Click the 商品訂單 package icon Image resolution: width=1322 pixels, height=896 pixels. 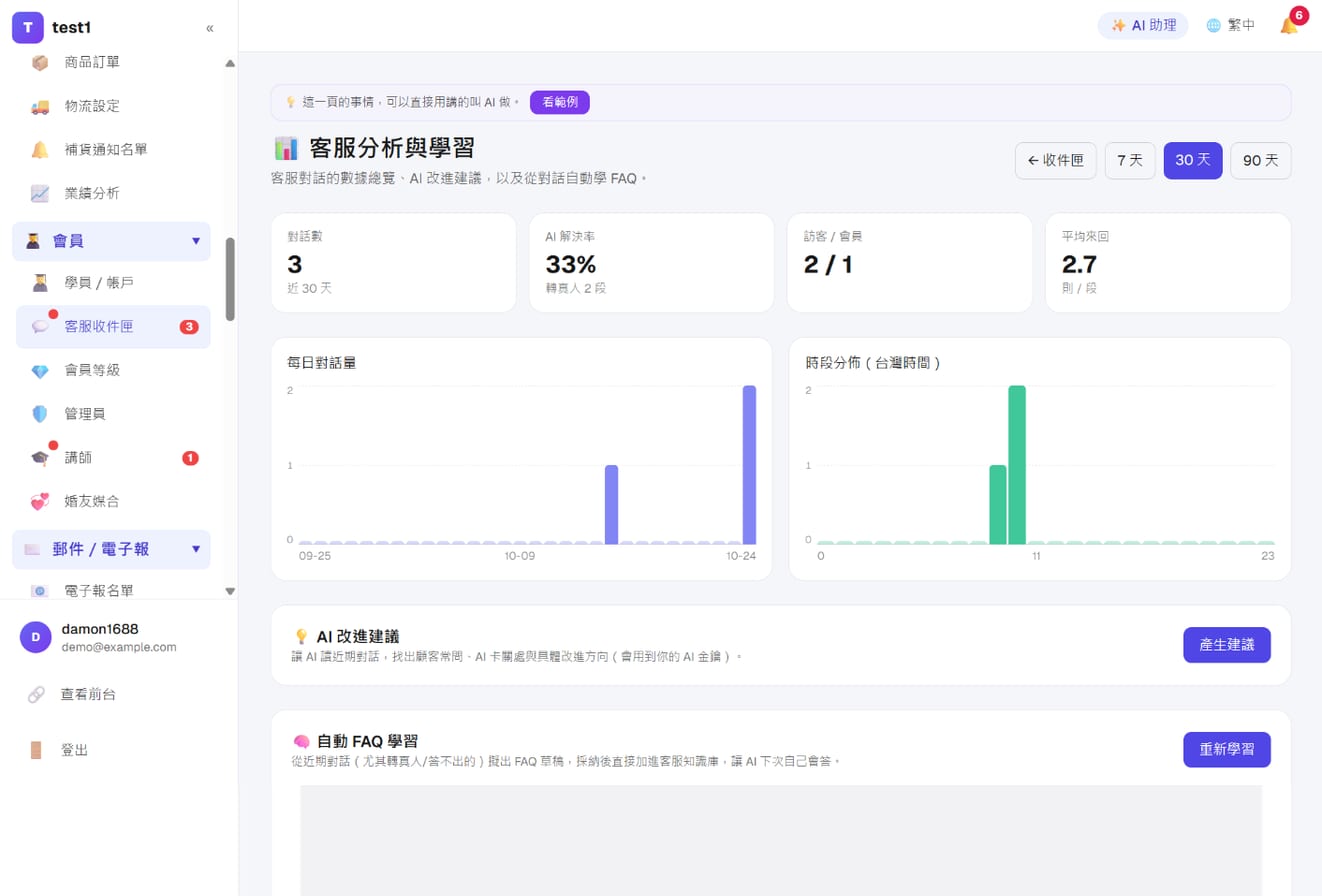point(40,62)
